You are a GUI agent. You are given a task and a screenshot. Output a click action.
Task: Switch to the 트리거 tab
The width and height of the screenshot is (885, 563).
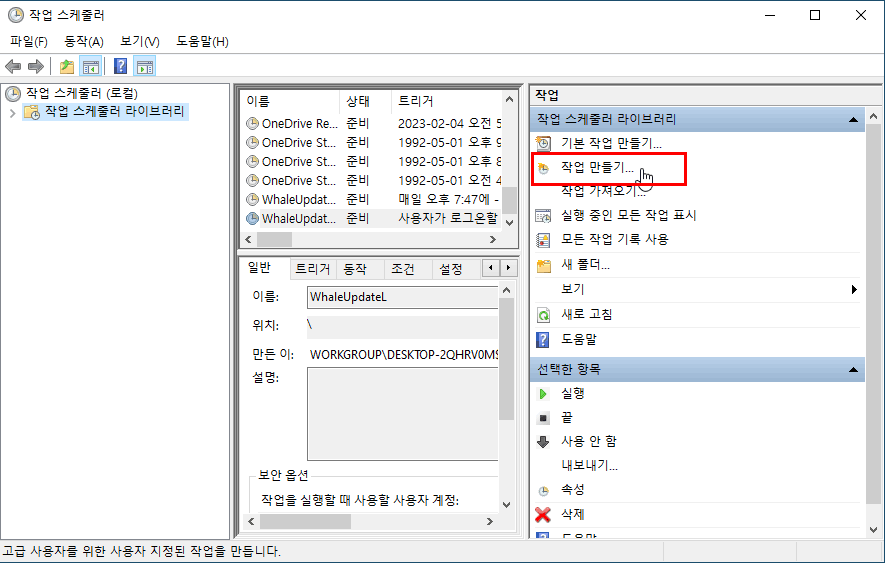coord(312,269)
